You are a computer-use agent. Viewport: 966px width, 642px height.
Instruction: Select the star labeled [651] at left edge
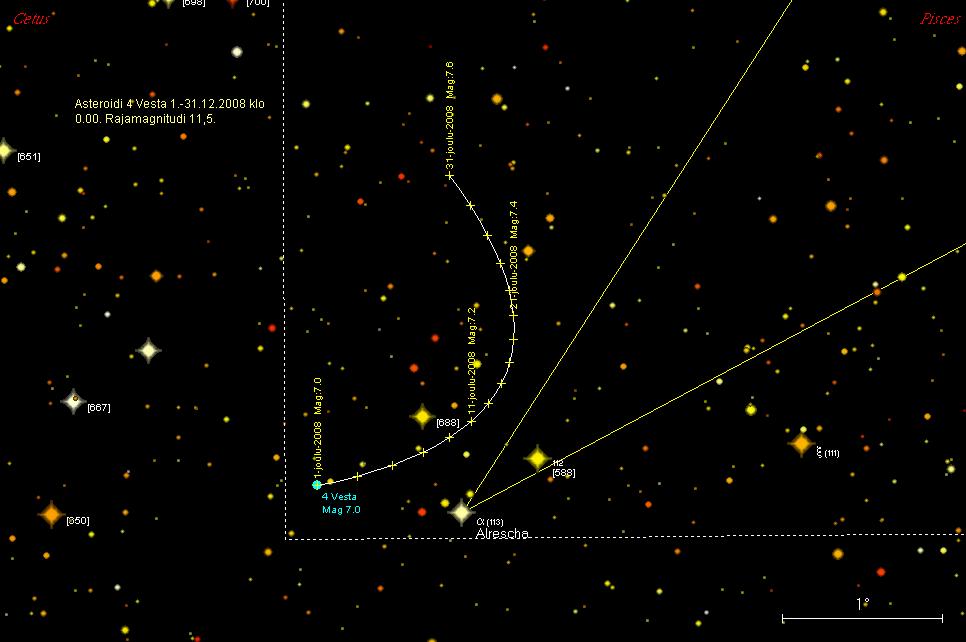point(4,151)
